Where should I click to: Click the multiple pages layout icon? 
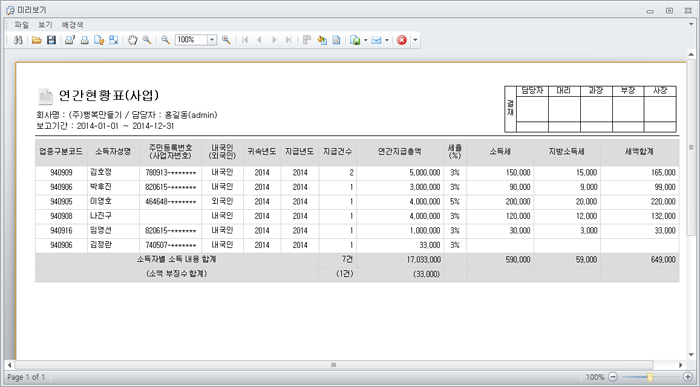pyautogui.click(x=307, y=40)
